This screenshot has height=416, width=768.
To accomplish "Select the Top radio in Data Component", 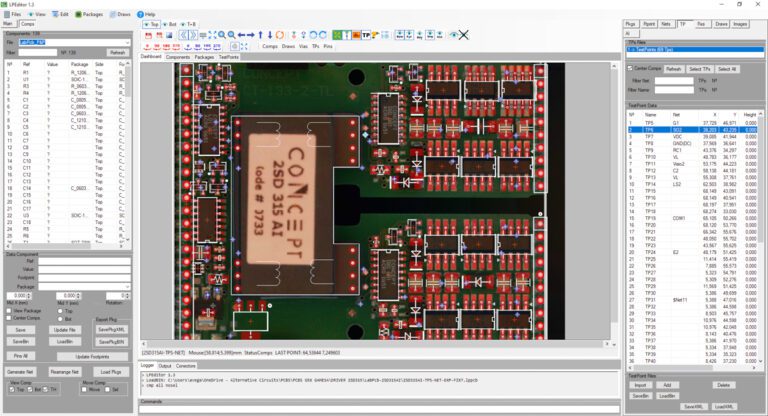I will (60, 311).
